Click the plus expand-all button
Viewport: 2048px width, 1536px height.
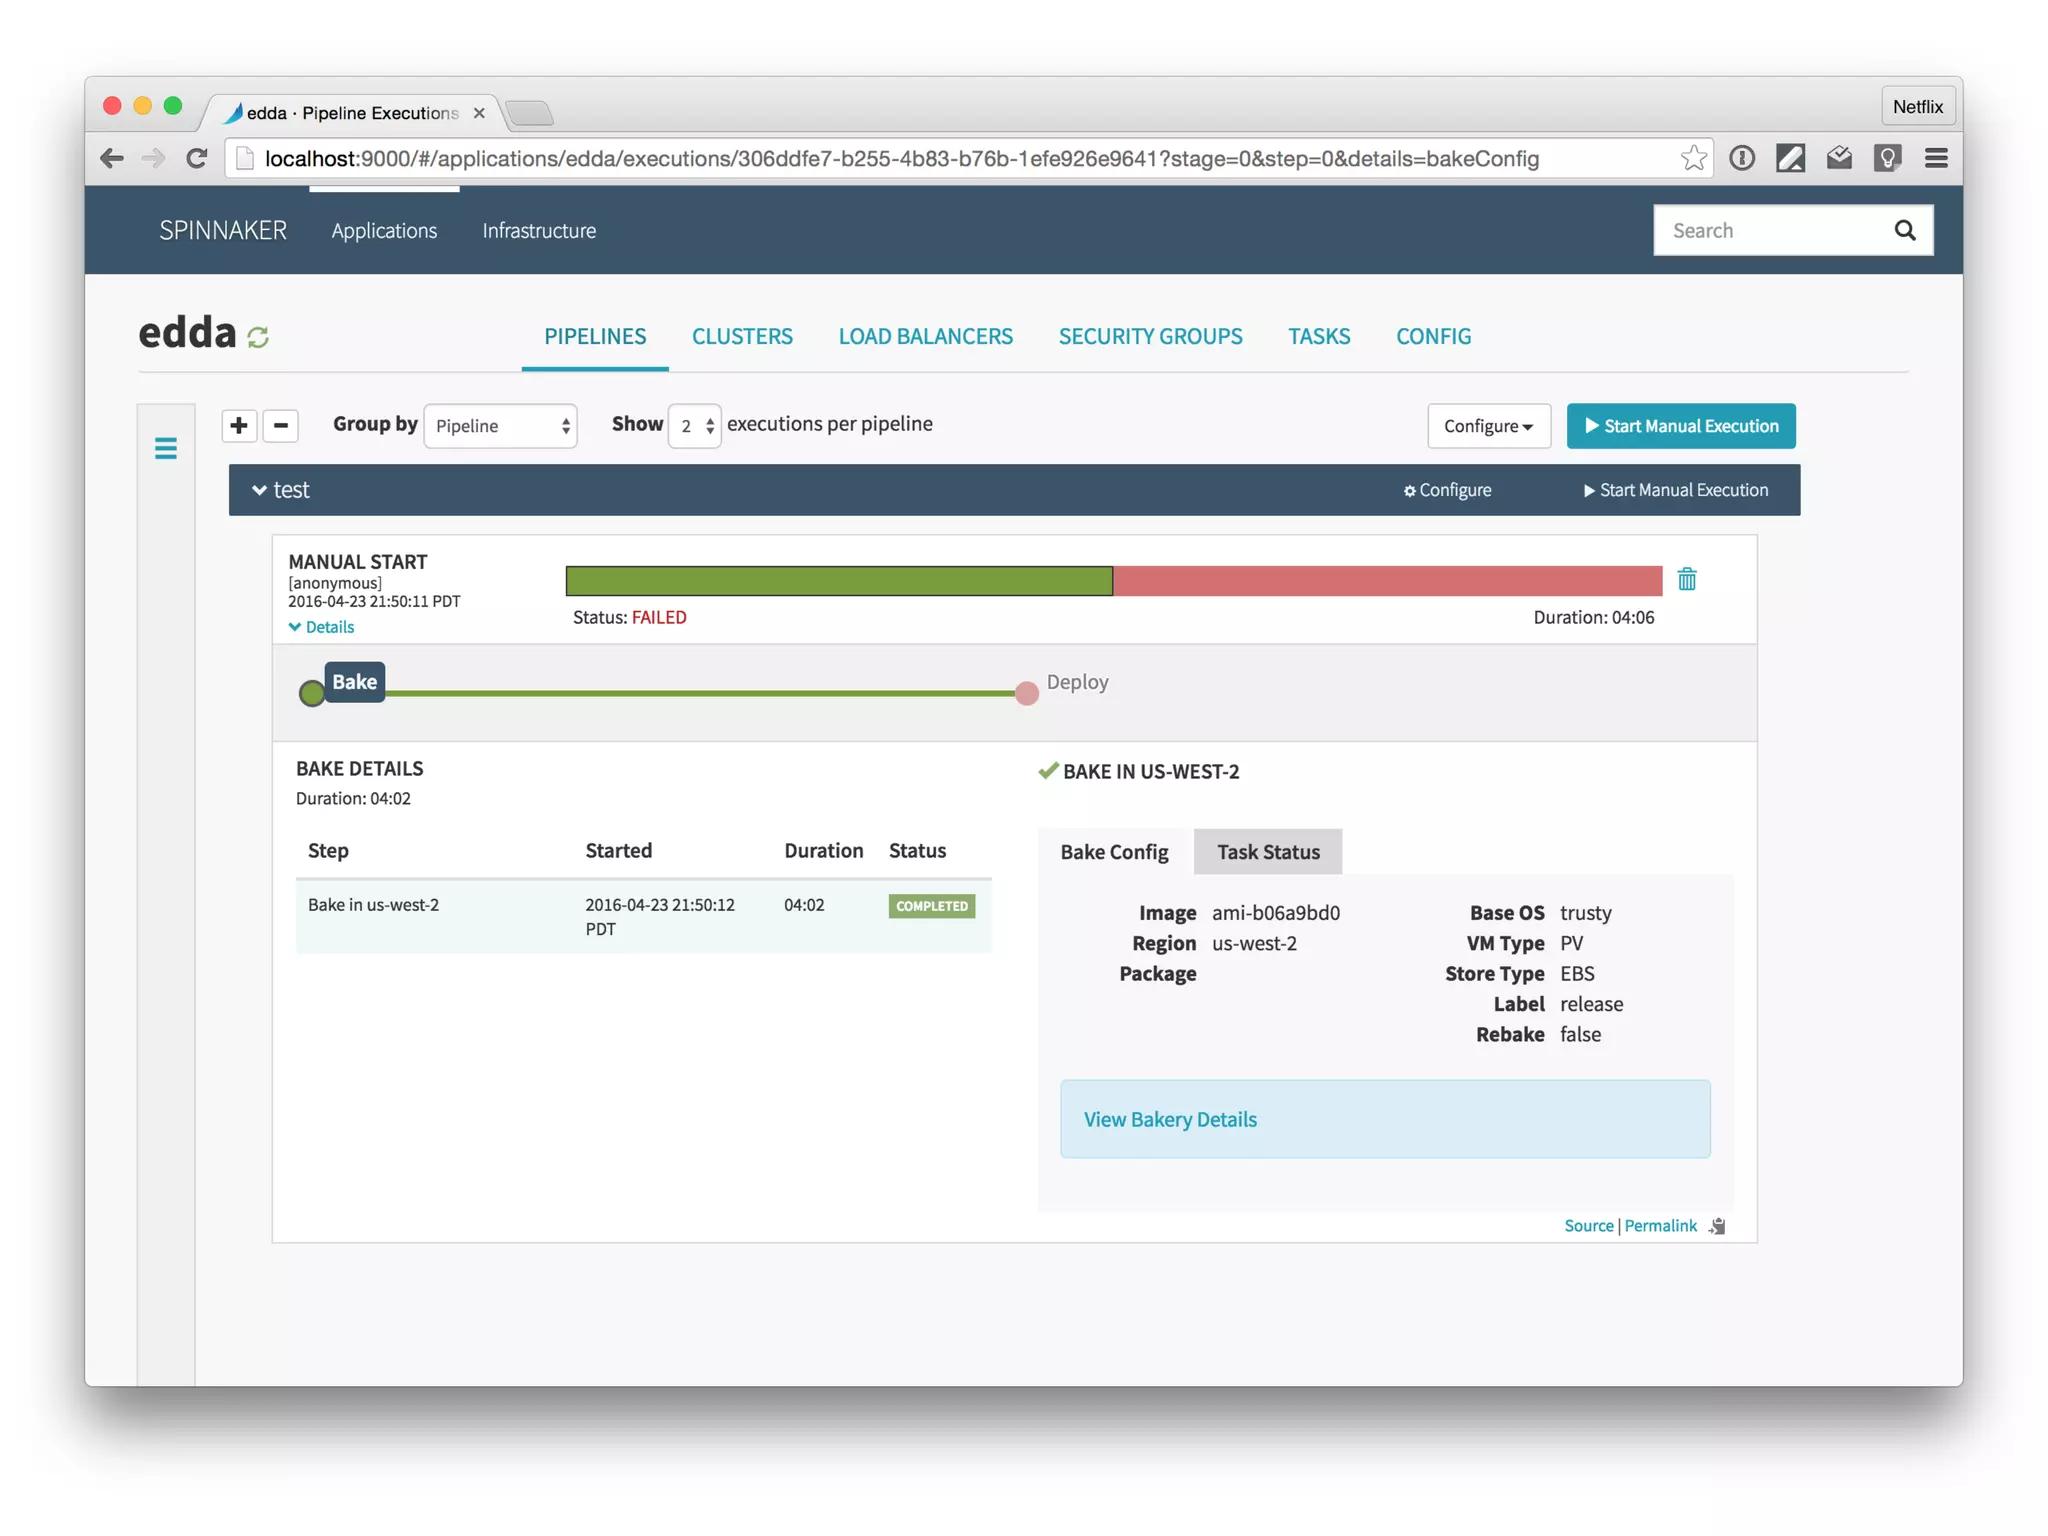pyautogui.click(x=238, y=426)
